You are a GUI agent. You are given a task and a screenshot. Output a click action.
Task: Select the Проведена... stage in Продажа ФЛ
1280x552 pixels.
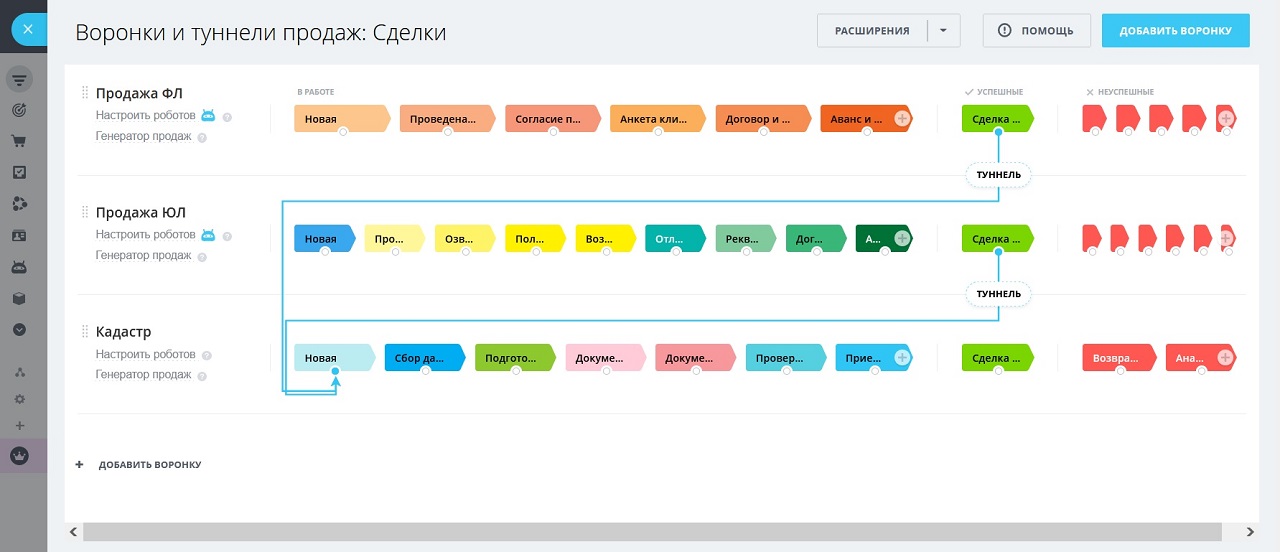coord(447,119)
